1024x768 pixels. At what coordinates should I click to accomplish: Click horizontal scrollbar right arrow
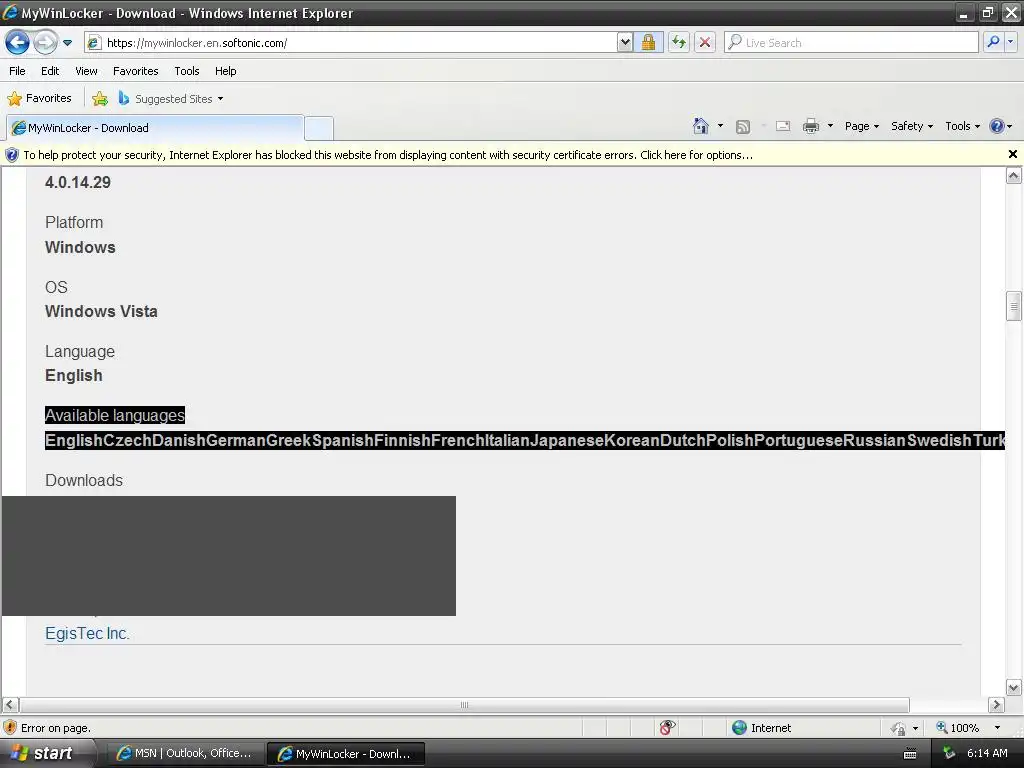coord(996,705)
